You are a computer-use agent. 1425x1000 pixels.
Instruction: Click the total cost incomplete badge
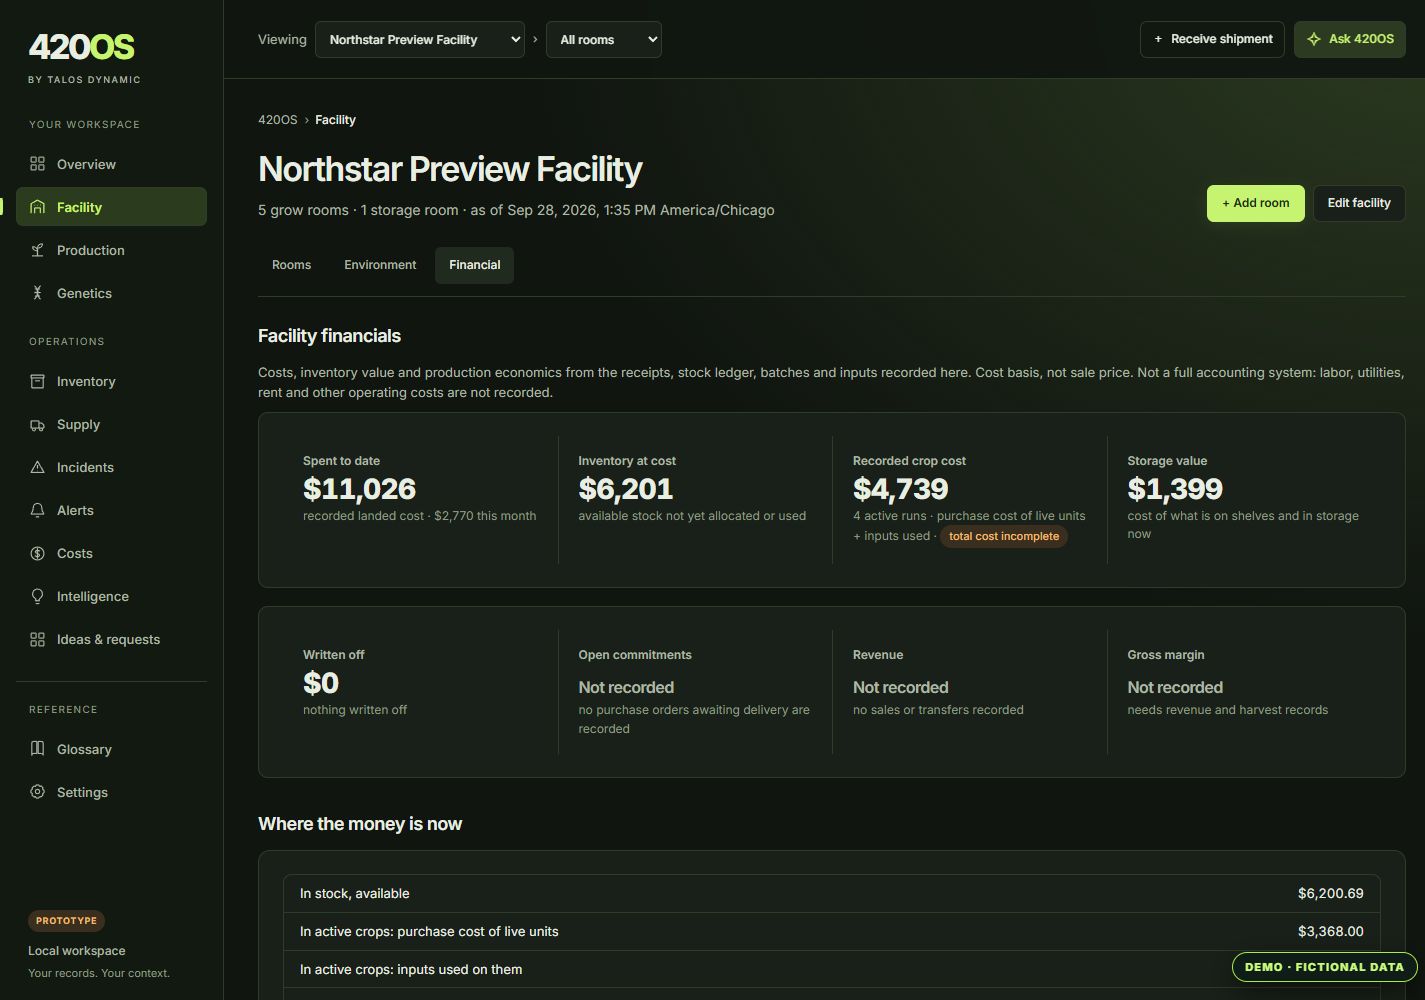1003,537
